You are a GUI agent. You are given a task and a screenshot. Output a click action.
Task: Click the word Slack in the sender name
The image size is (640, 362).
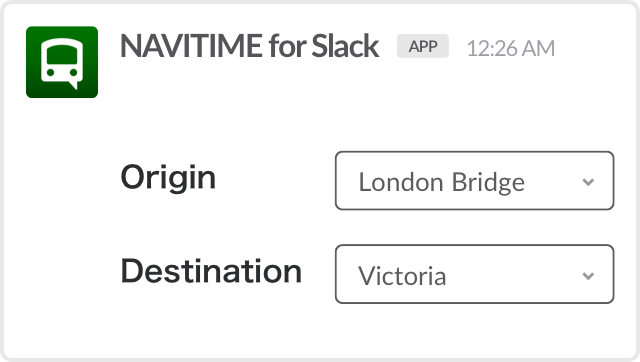click(x=345, y=46)
